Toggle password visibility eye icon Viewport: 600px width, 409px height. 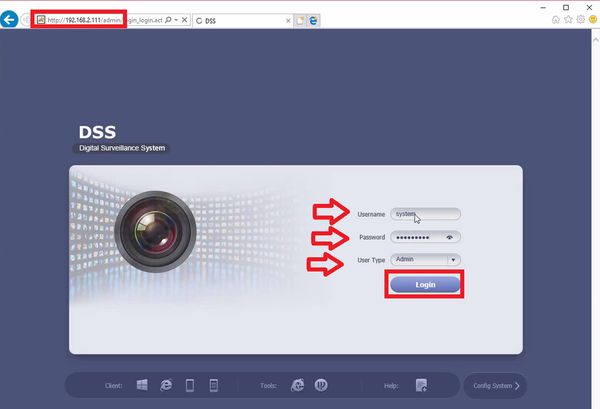[x=450, y=237]
